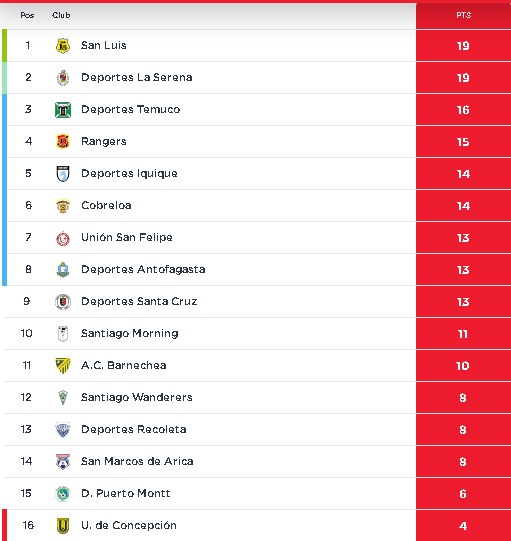Click the PTS column header
Screen dimensions: 511x541
pos(463,16)
